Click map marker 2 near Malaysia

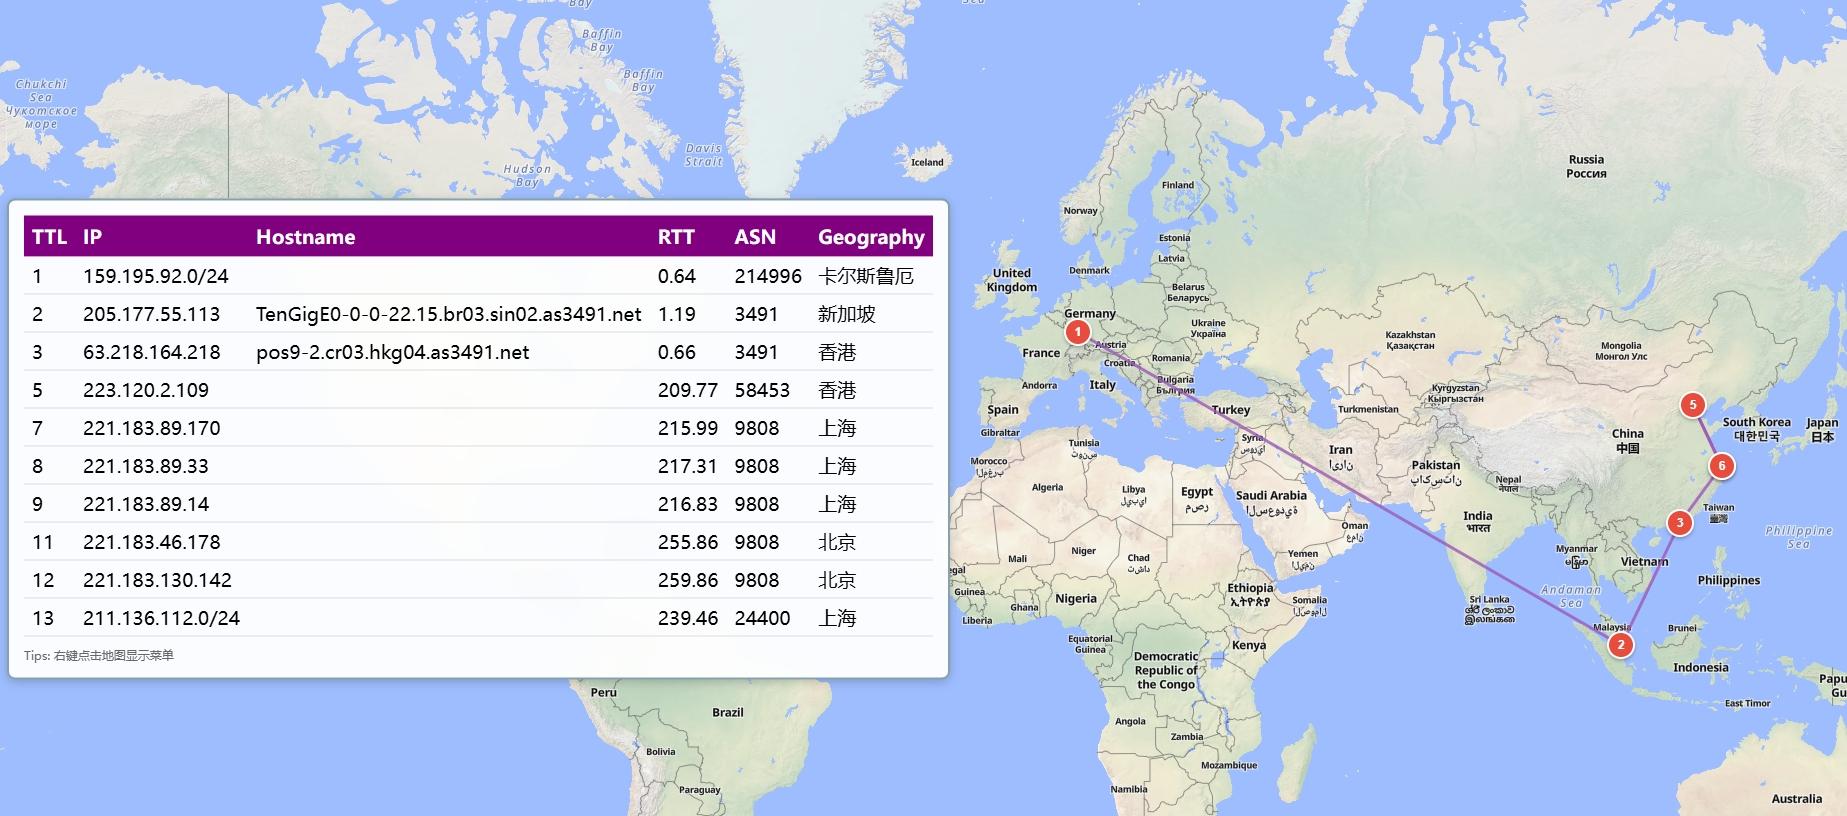[1620, 645]
